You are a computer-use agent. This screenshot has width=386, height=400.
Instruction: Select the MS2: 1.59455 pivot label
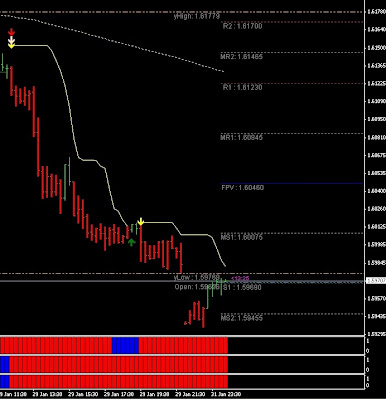click(x=241, y=318)
